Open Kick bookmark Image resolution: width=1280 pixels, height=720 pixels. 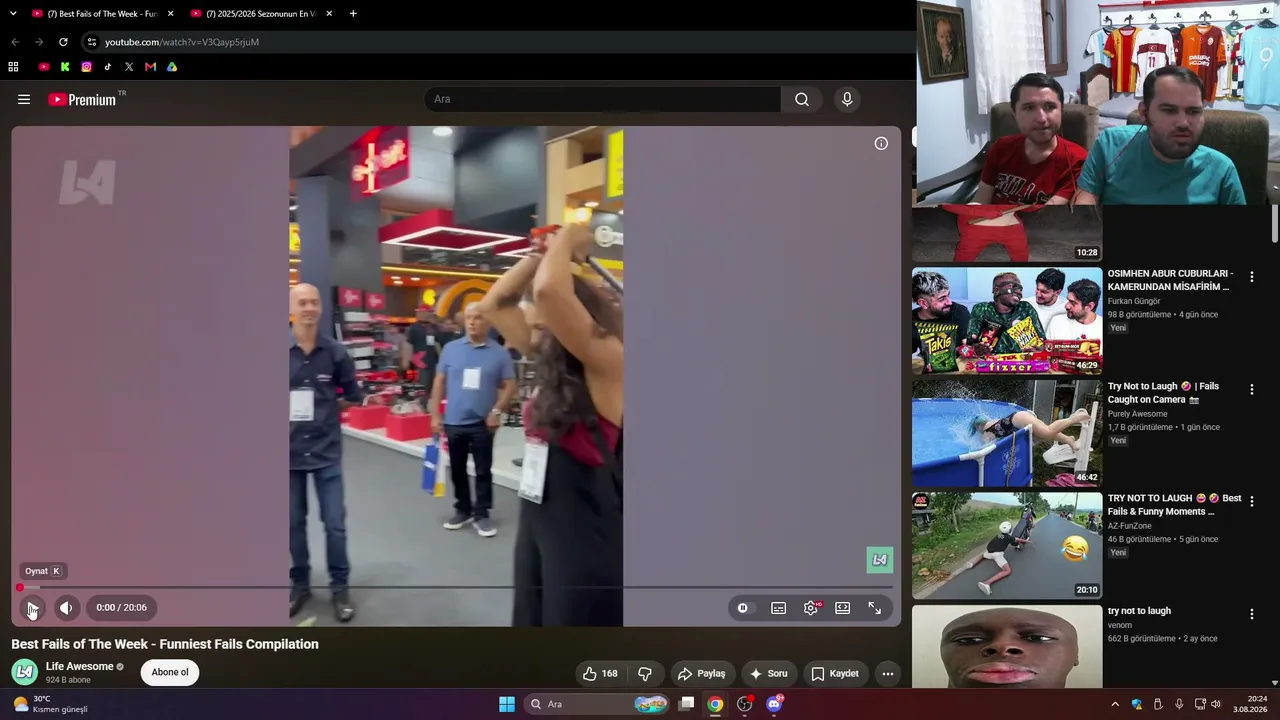click(65, 67)
